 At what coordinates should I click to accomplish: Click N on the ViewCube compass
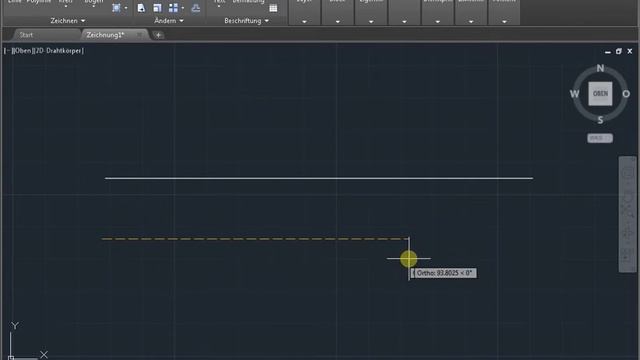click(x=600, y=68)
